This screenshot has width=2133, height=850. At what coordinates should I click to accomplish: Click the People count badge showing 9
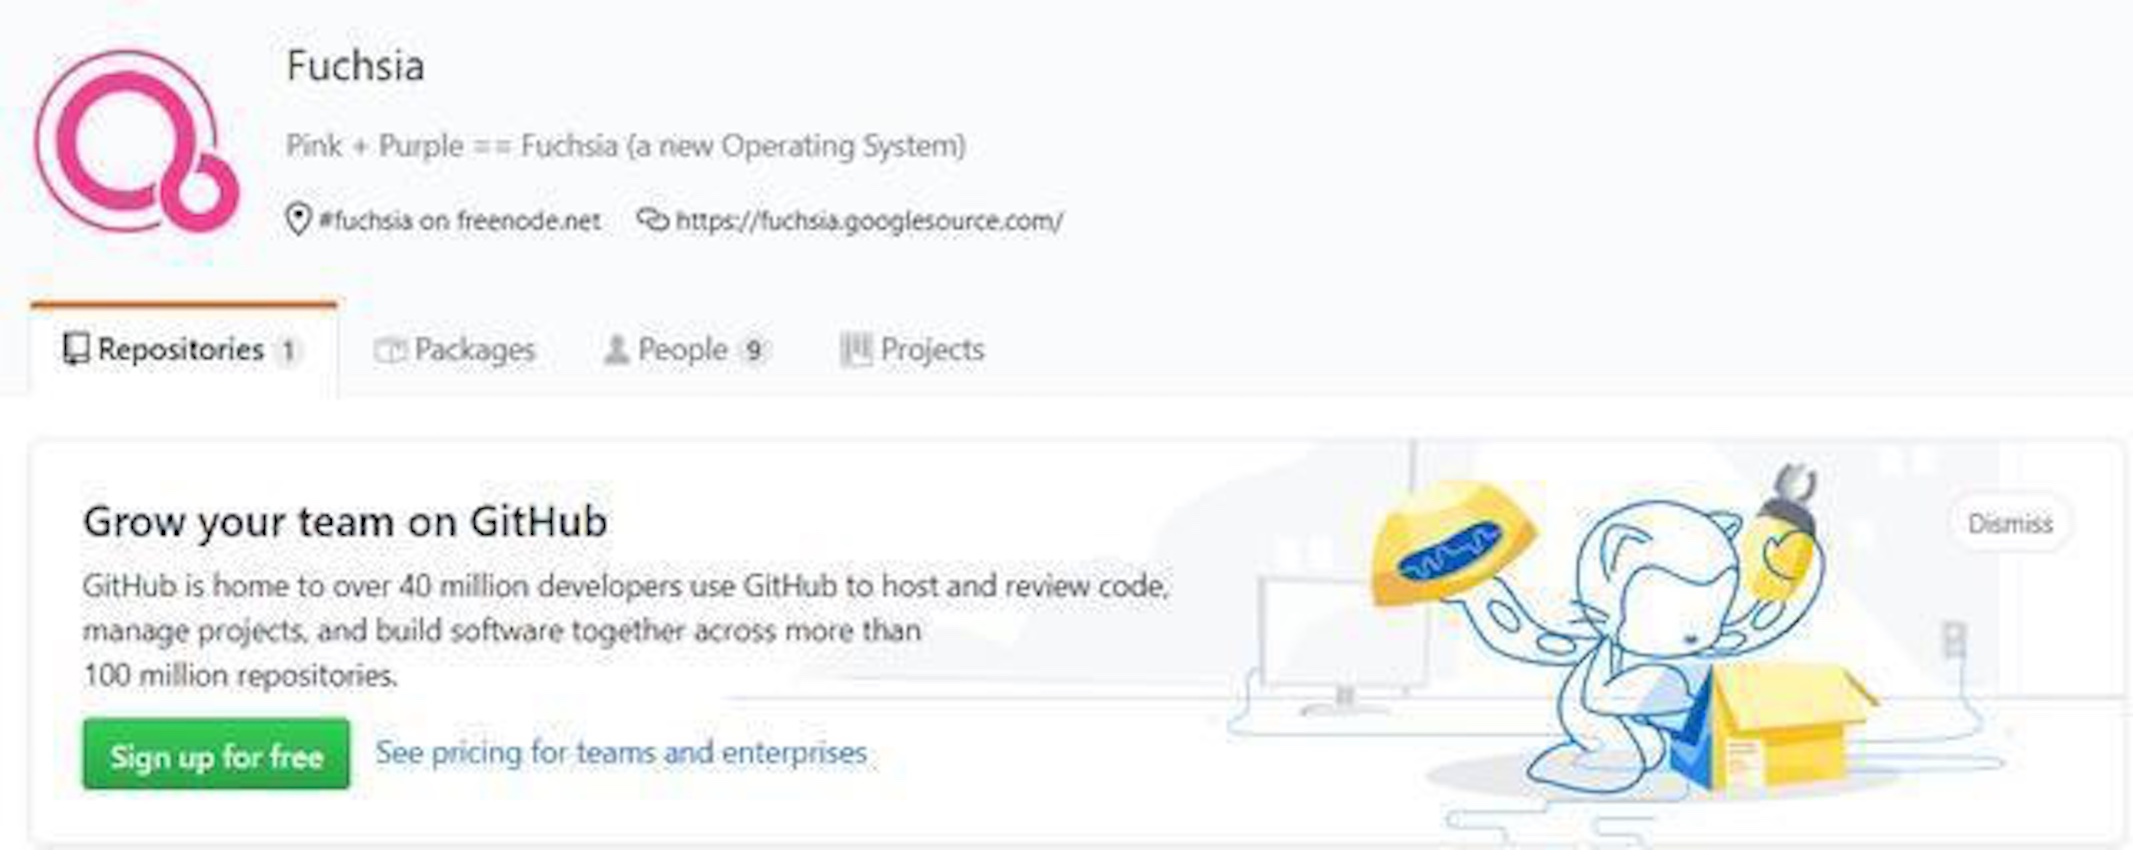click(x=754, y=350)
